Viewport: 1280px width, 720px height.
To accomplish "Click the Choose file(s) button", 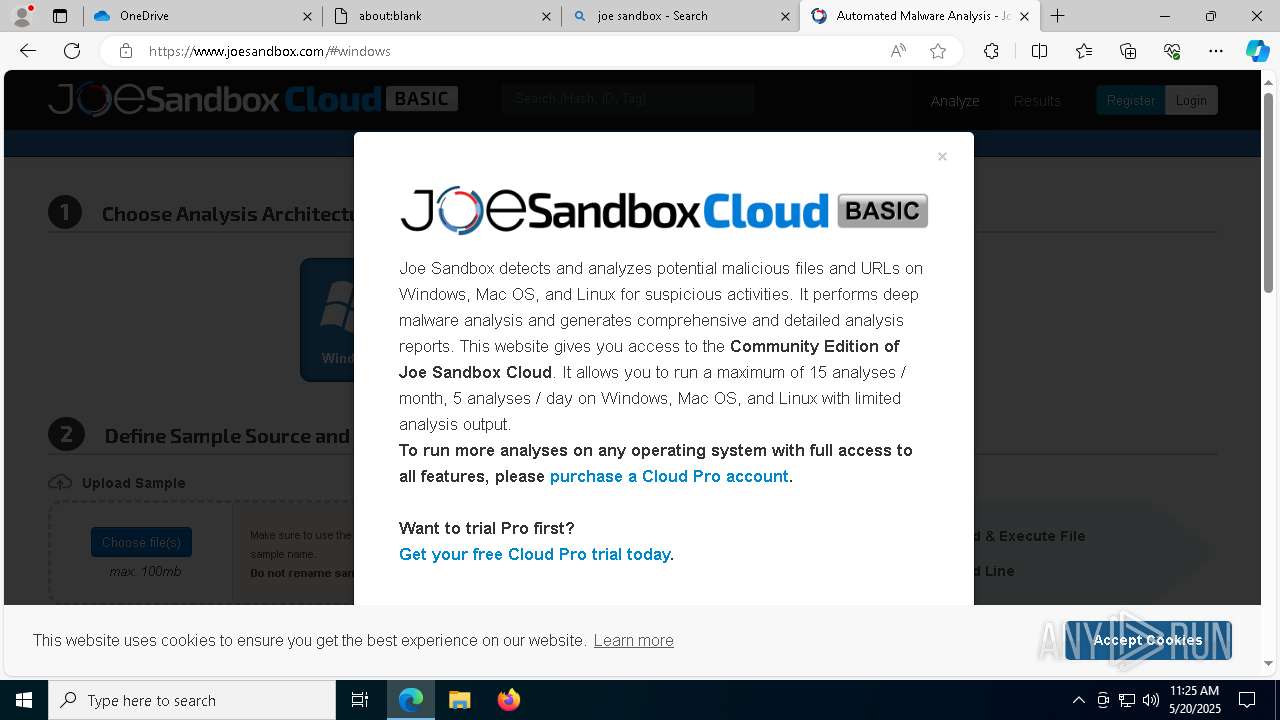I will tap(141, 542).
